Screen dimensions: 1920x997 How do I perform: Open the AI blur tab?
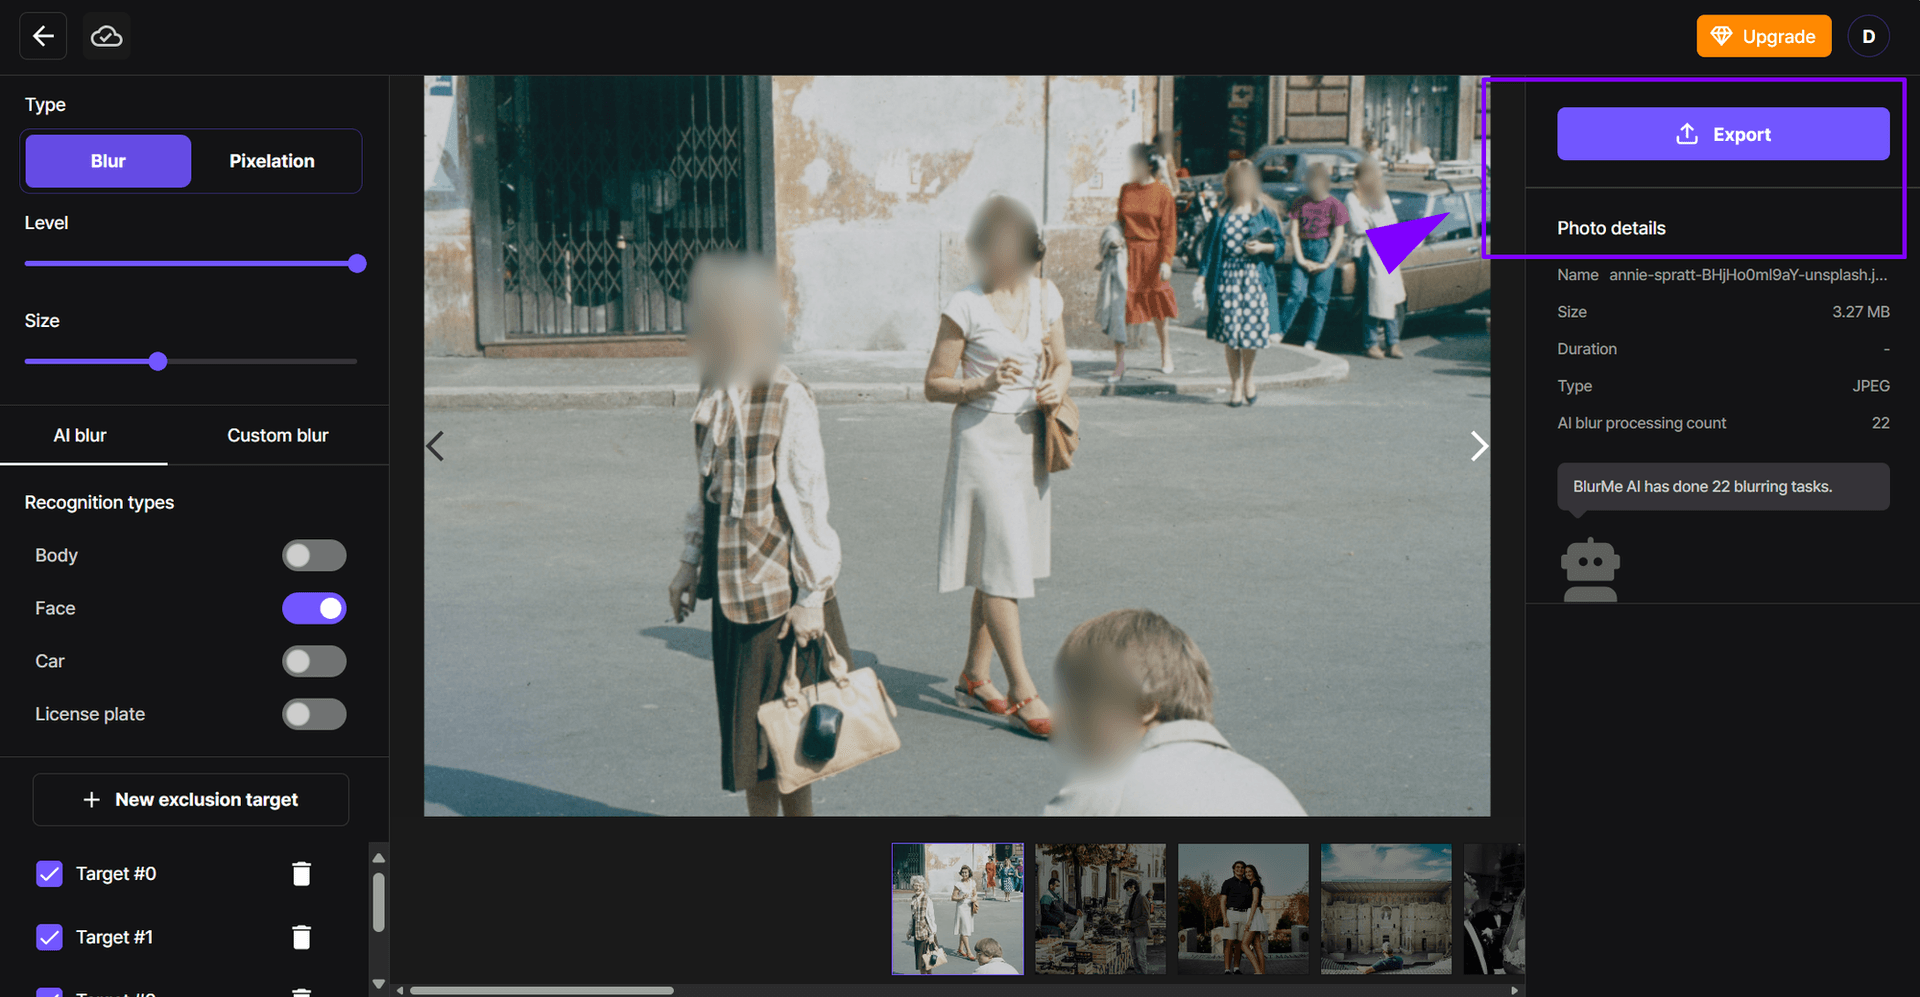pos(80,435)
